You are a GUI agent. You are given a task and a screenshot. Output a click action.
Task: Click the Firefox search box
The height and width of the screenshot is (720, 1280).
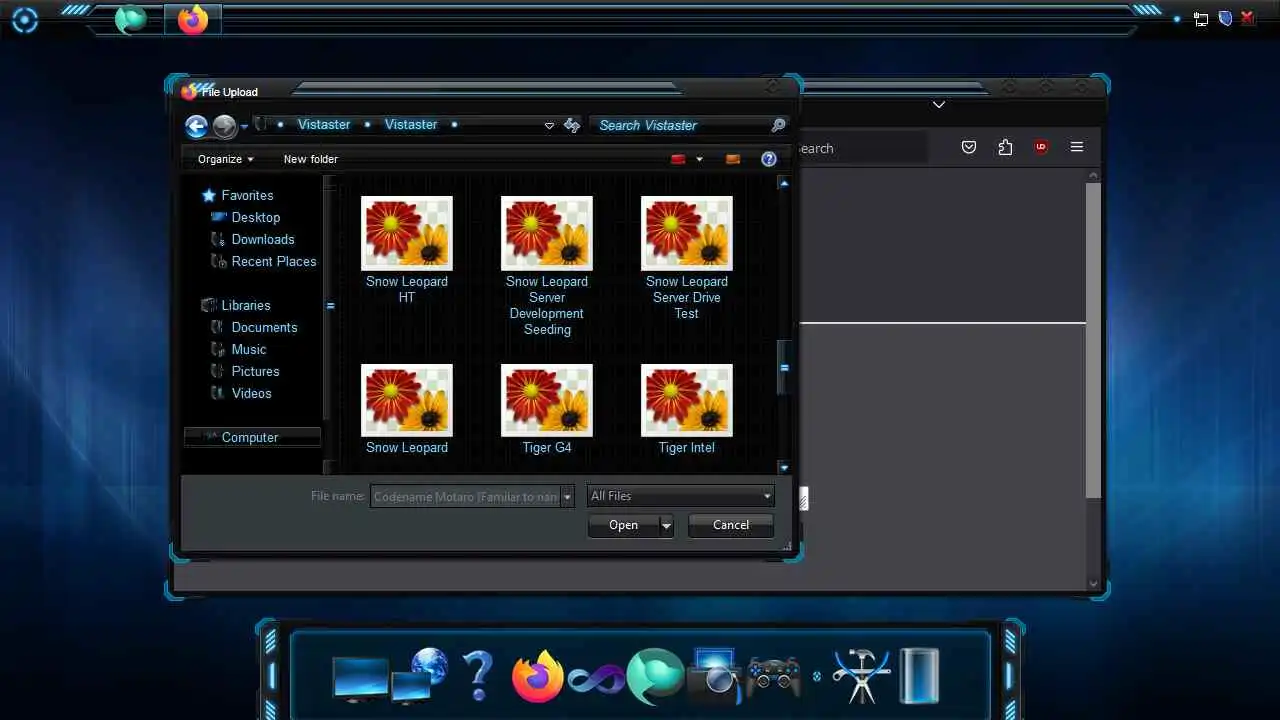pos(862,148)
